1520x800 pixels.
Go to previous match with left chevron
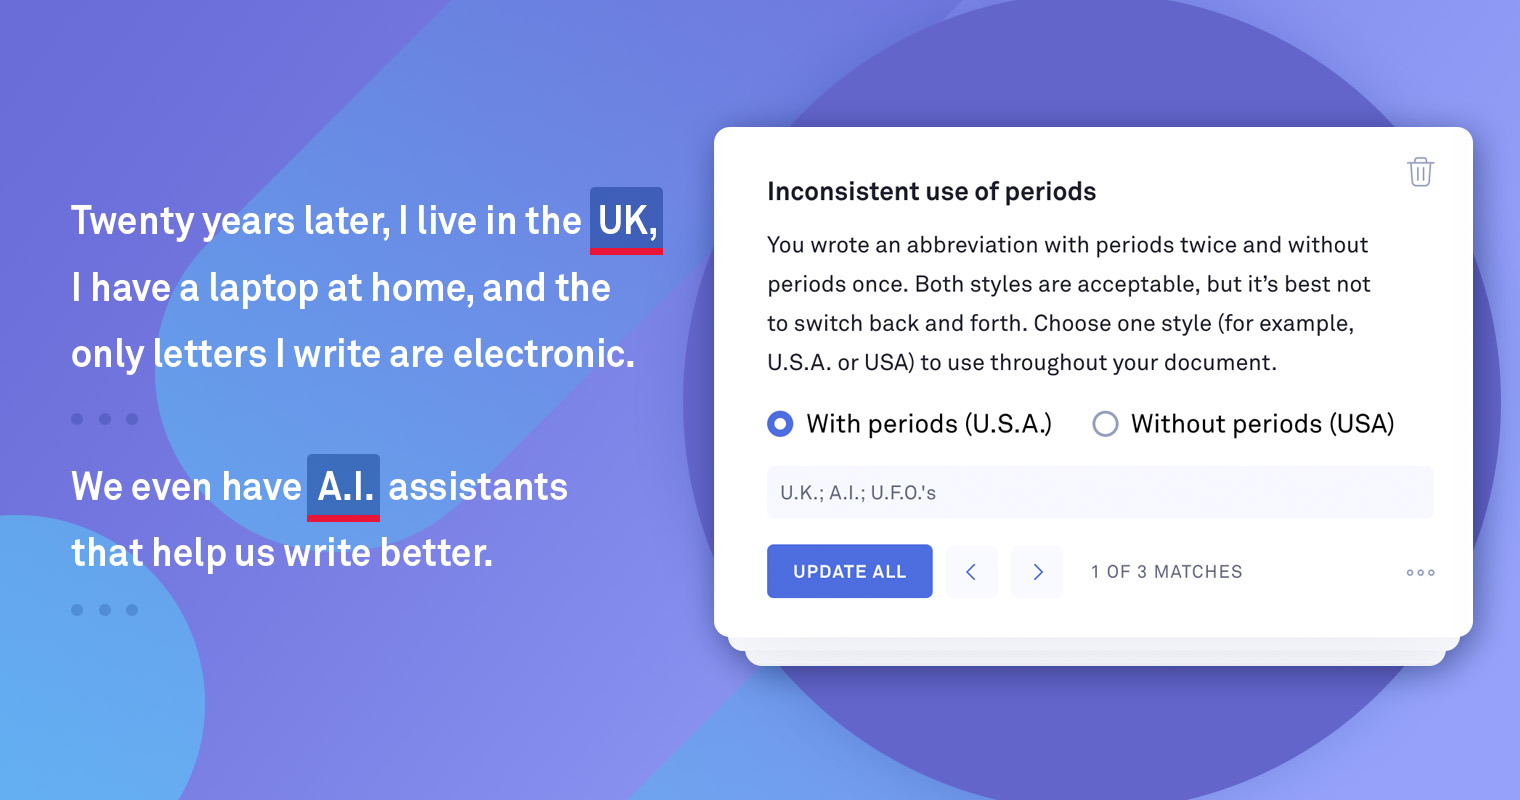[971, 572]
